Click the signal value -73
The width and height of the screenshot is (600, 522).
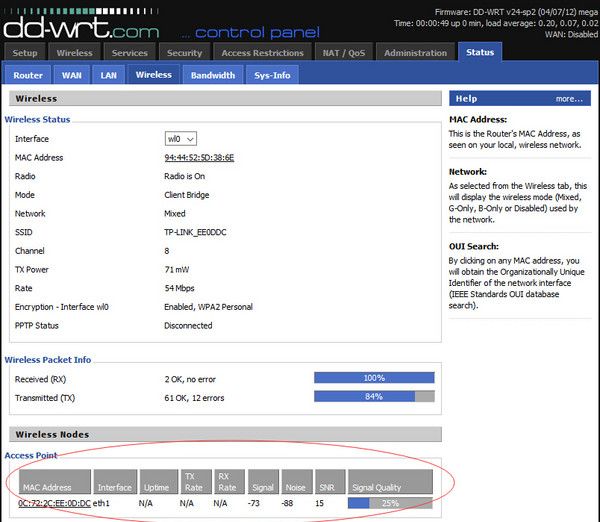point(253,503)
